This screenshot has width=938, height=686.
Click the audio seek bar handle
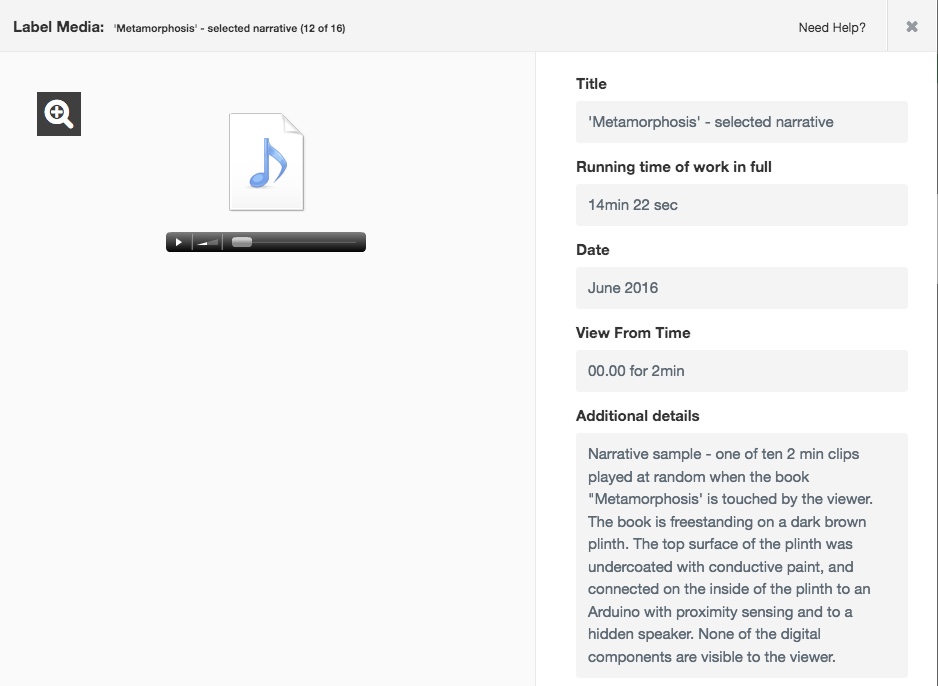(242, 242)
